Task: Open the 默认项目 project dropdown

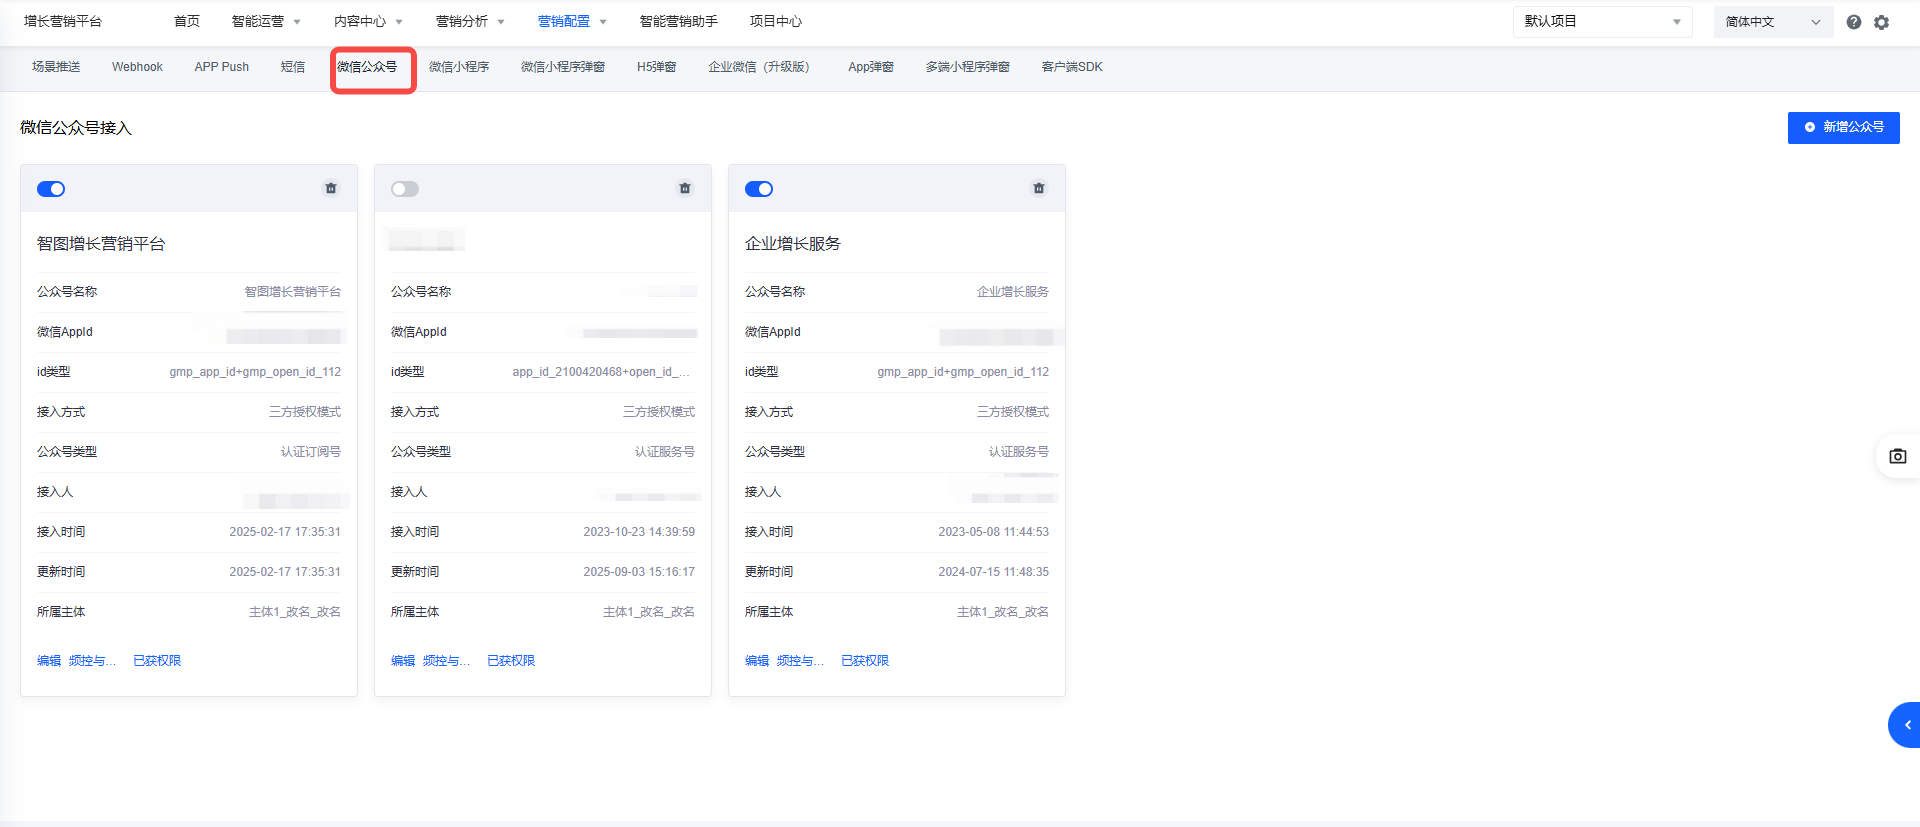Action: 1601,22
